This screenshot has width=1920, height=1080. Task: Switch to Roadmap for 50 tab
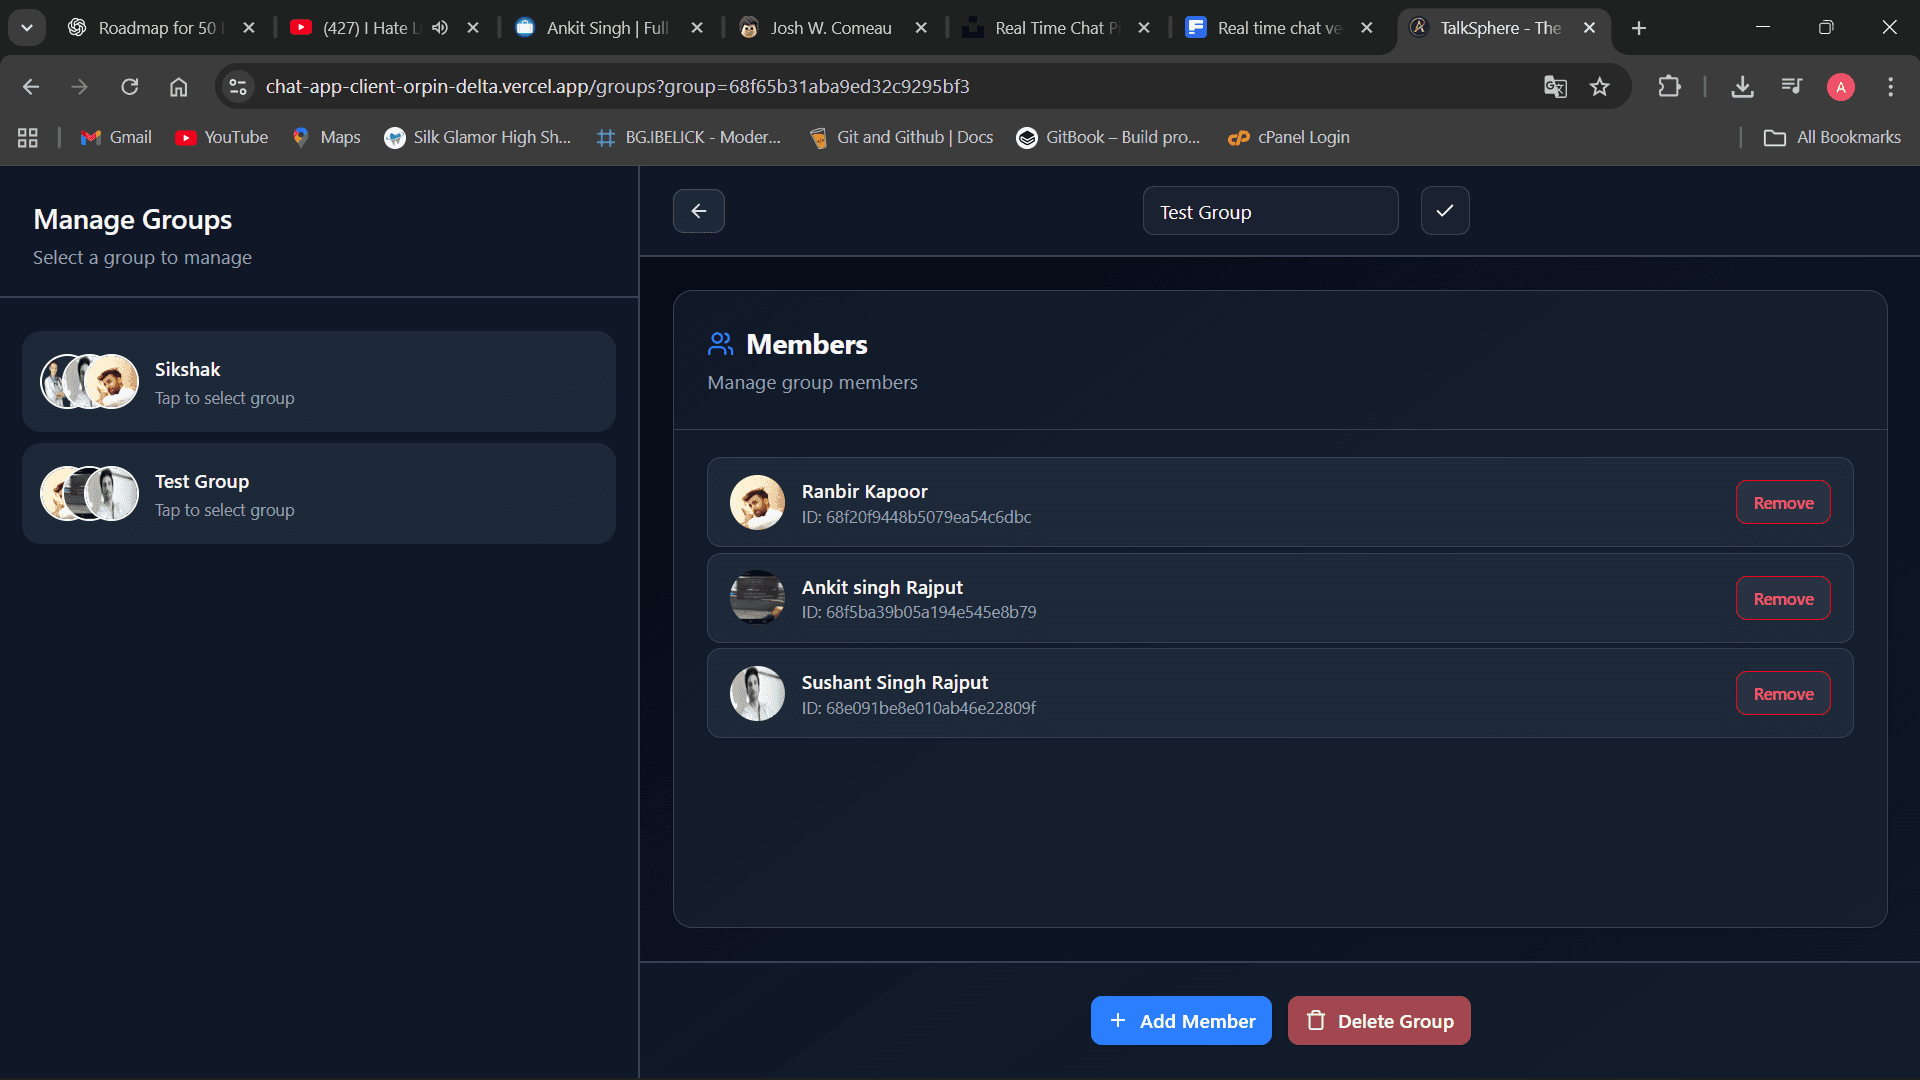[155, 28]
